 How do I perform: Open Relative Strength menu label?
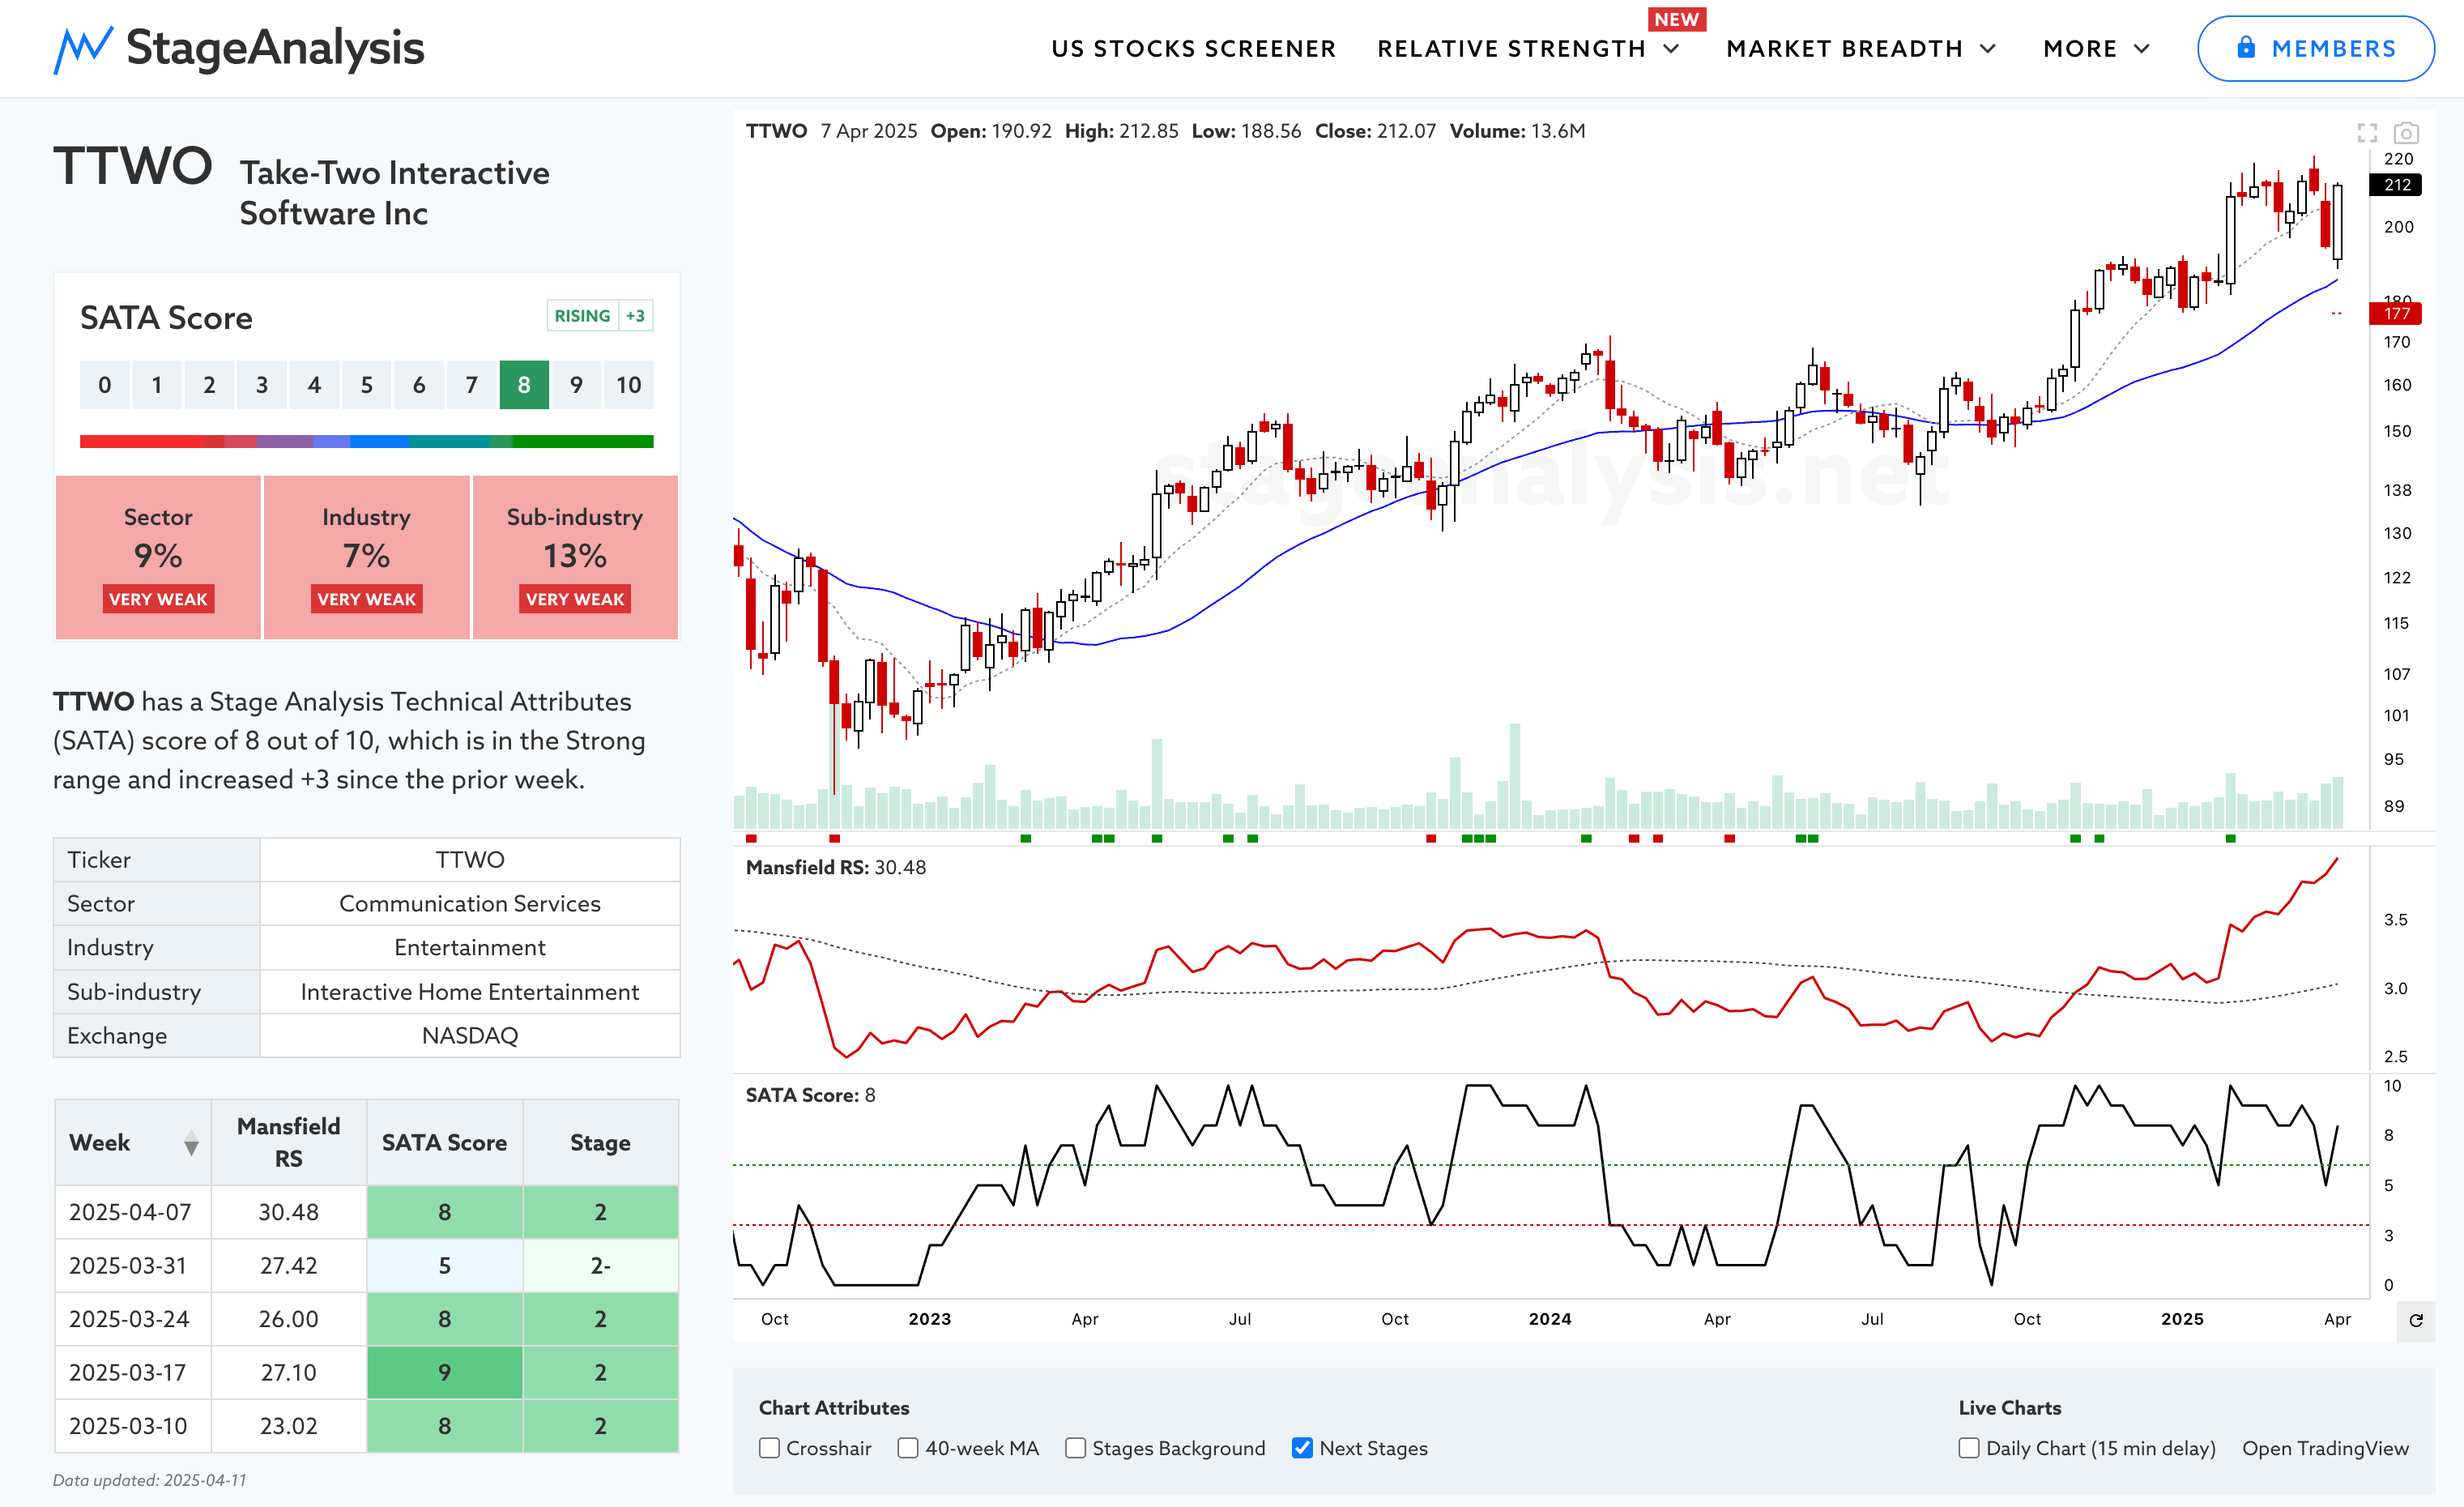[1511, 49]
